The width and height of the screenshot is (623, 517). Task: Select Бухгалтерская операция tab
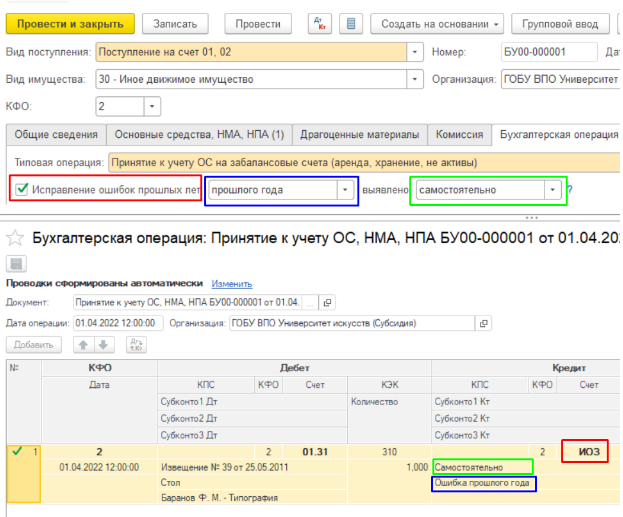[x=558, y=135]
